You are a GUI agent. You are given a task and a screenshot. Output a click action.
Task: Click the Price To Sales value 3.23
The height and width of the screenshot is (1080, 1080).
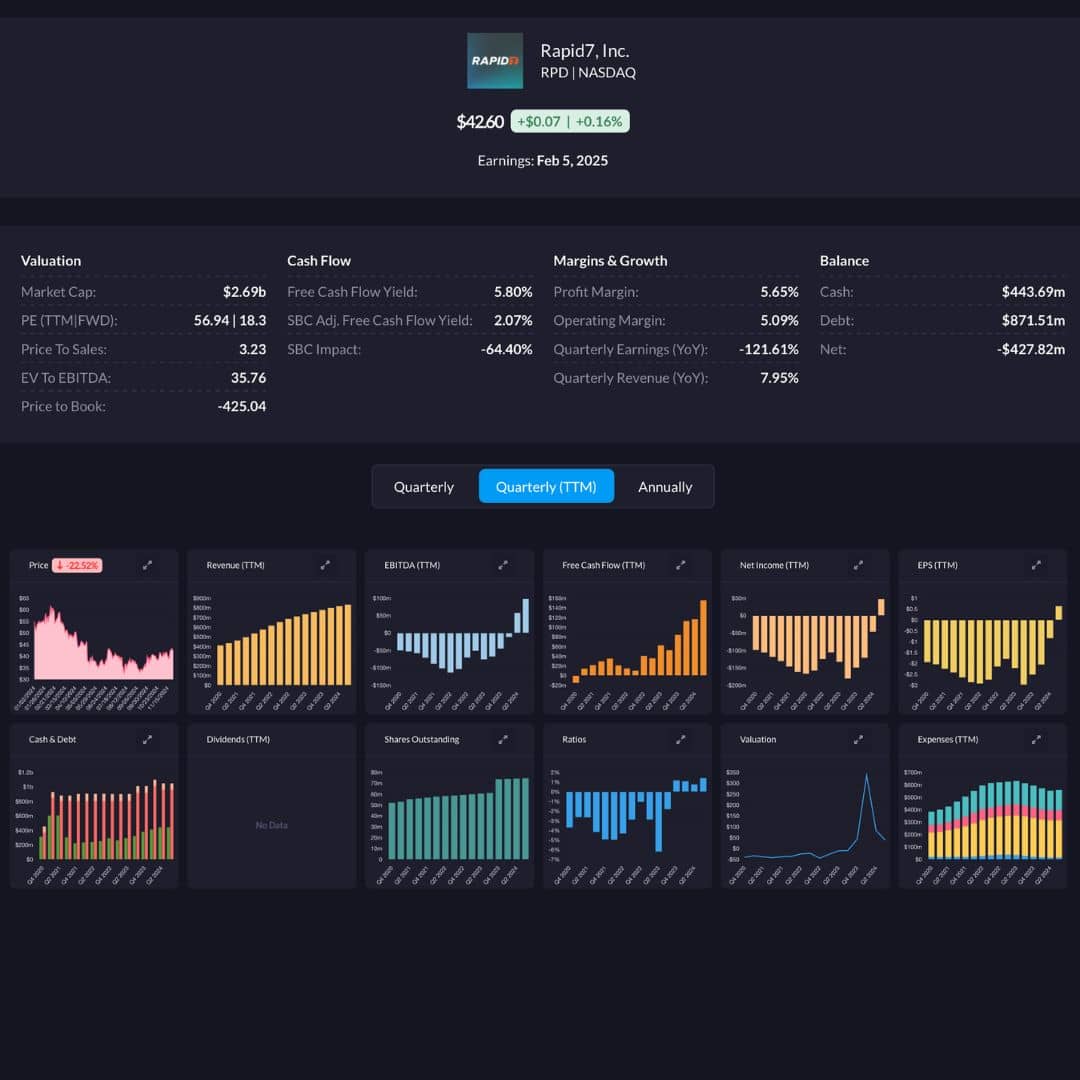pyautogui.click(x=253, y=349)
